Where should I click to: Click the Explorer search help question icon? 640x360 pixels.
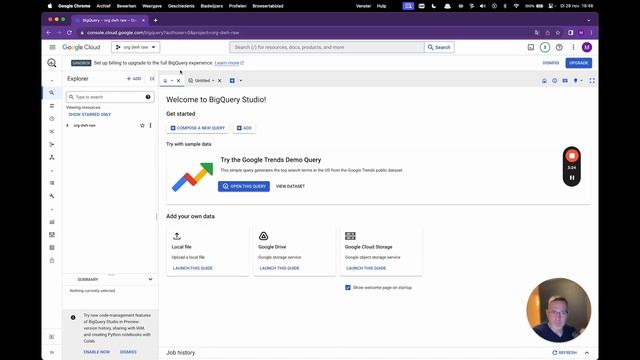148,97
